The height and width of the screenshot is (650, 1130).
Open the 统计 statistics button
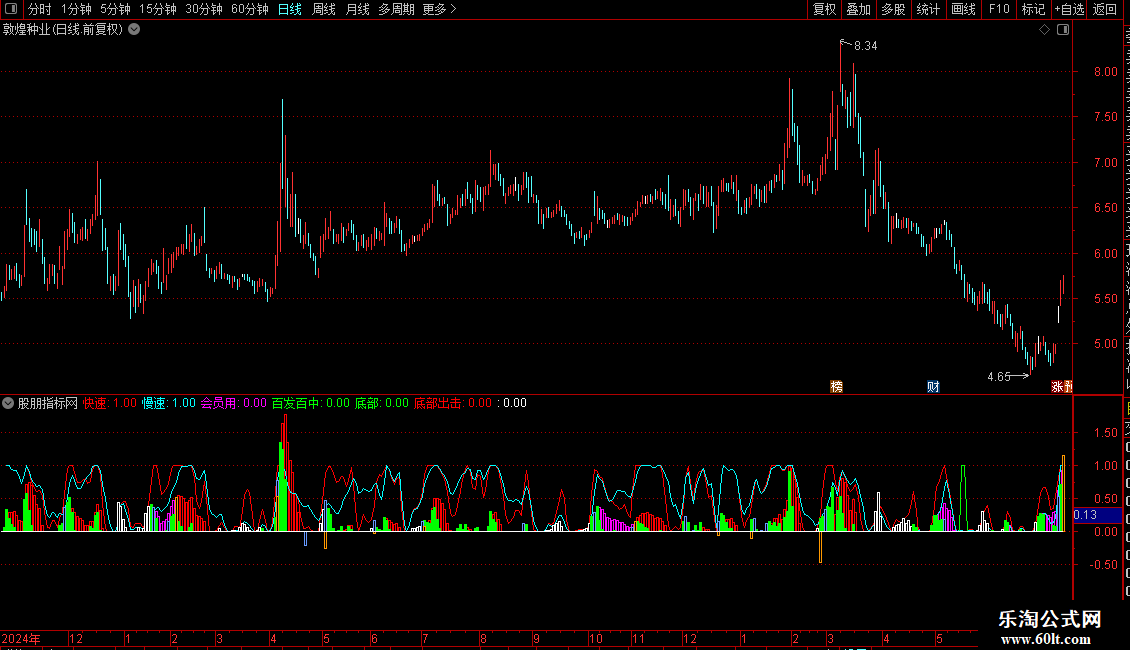coord(928,9)
